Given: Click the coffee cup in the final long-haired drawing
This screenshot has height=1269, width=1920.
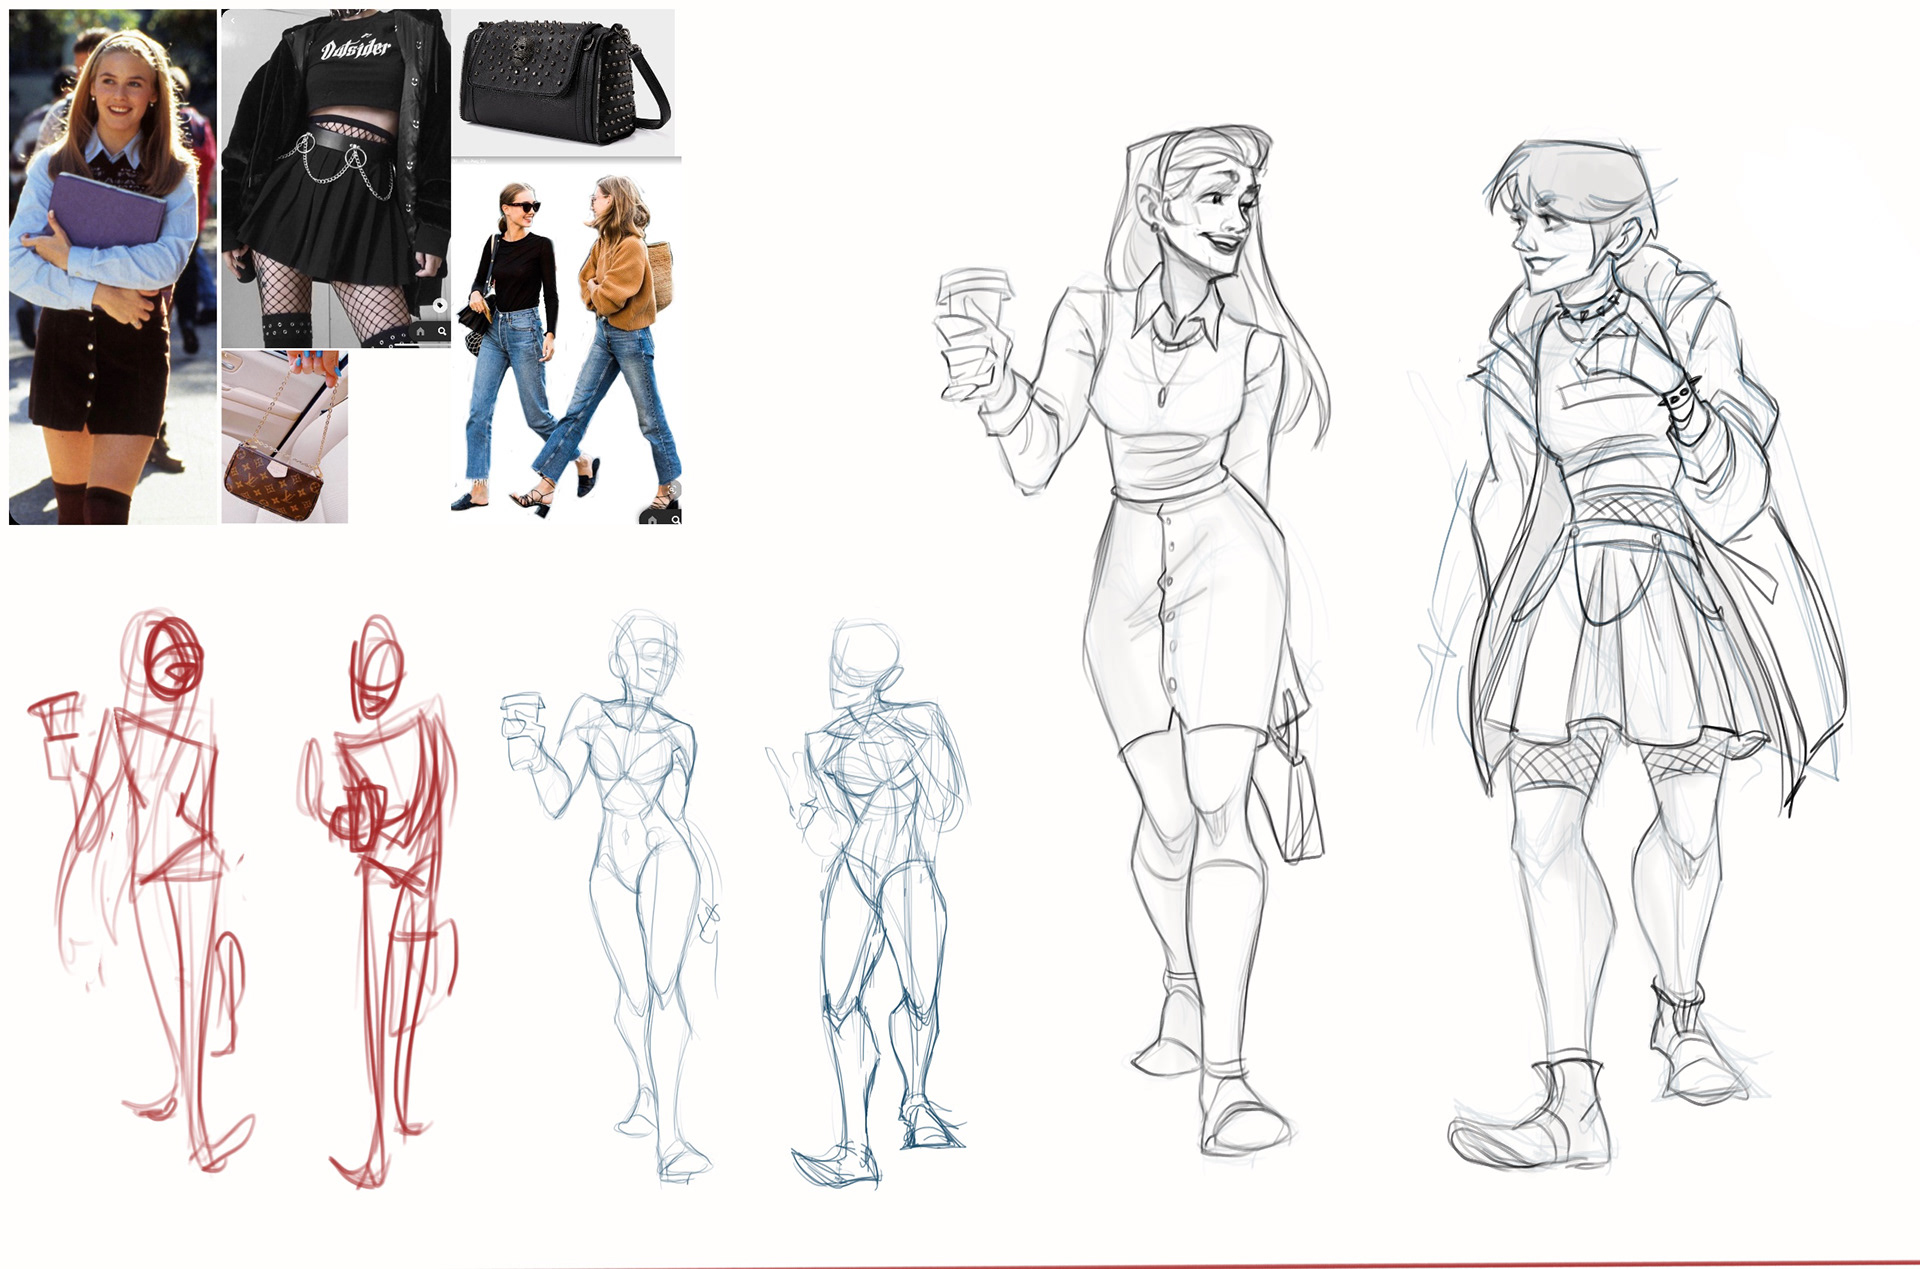Looking at the screenshot, I should pos(975,295).
